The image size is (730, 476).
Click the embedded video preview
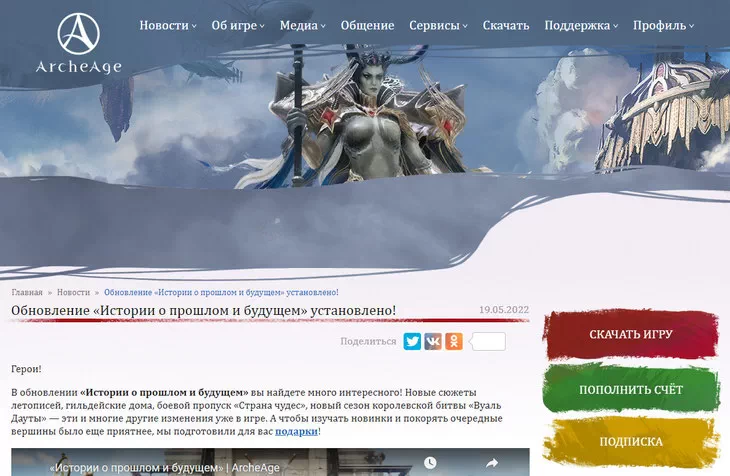click(270, 462)
